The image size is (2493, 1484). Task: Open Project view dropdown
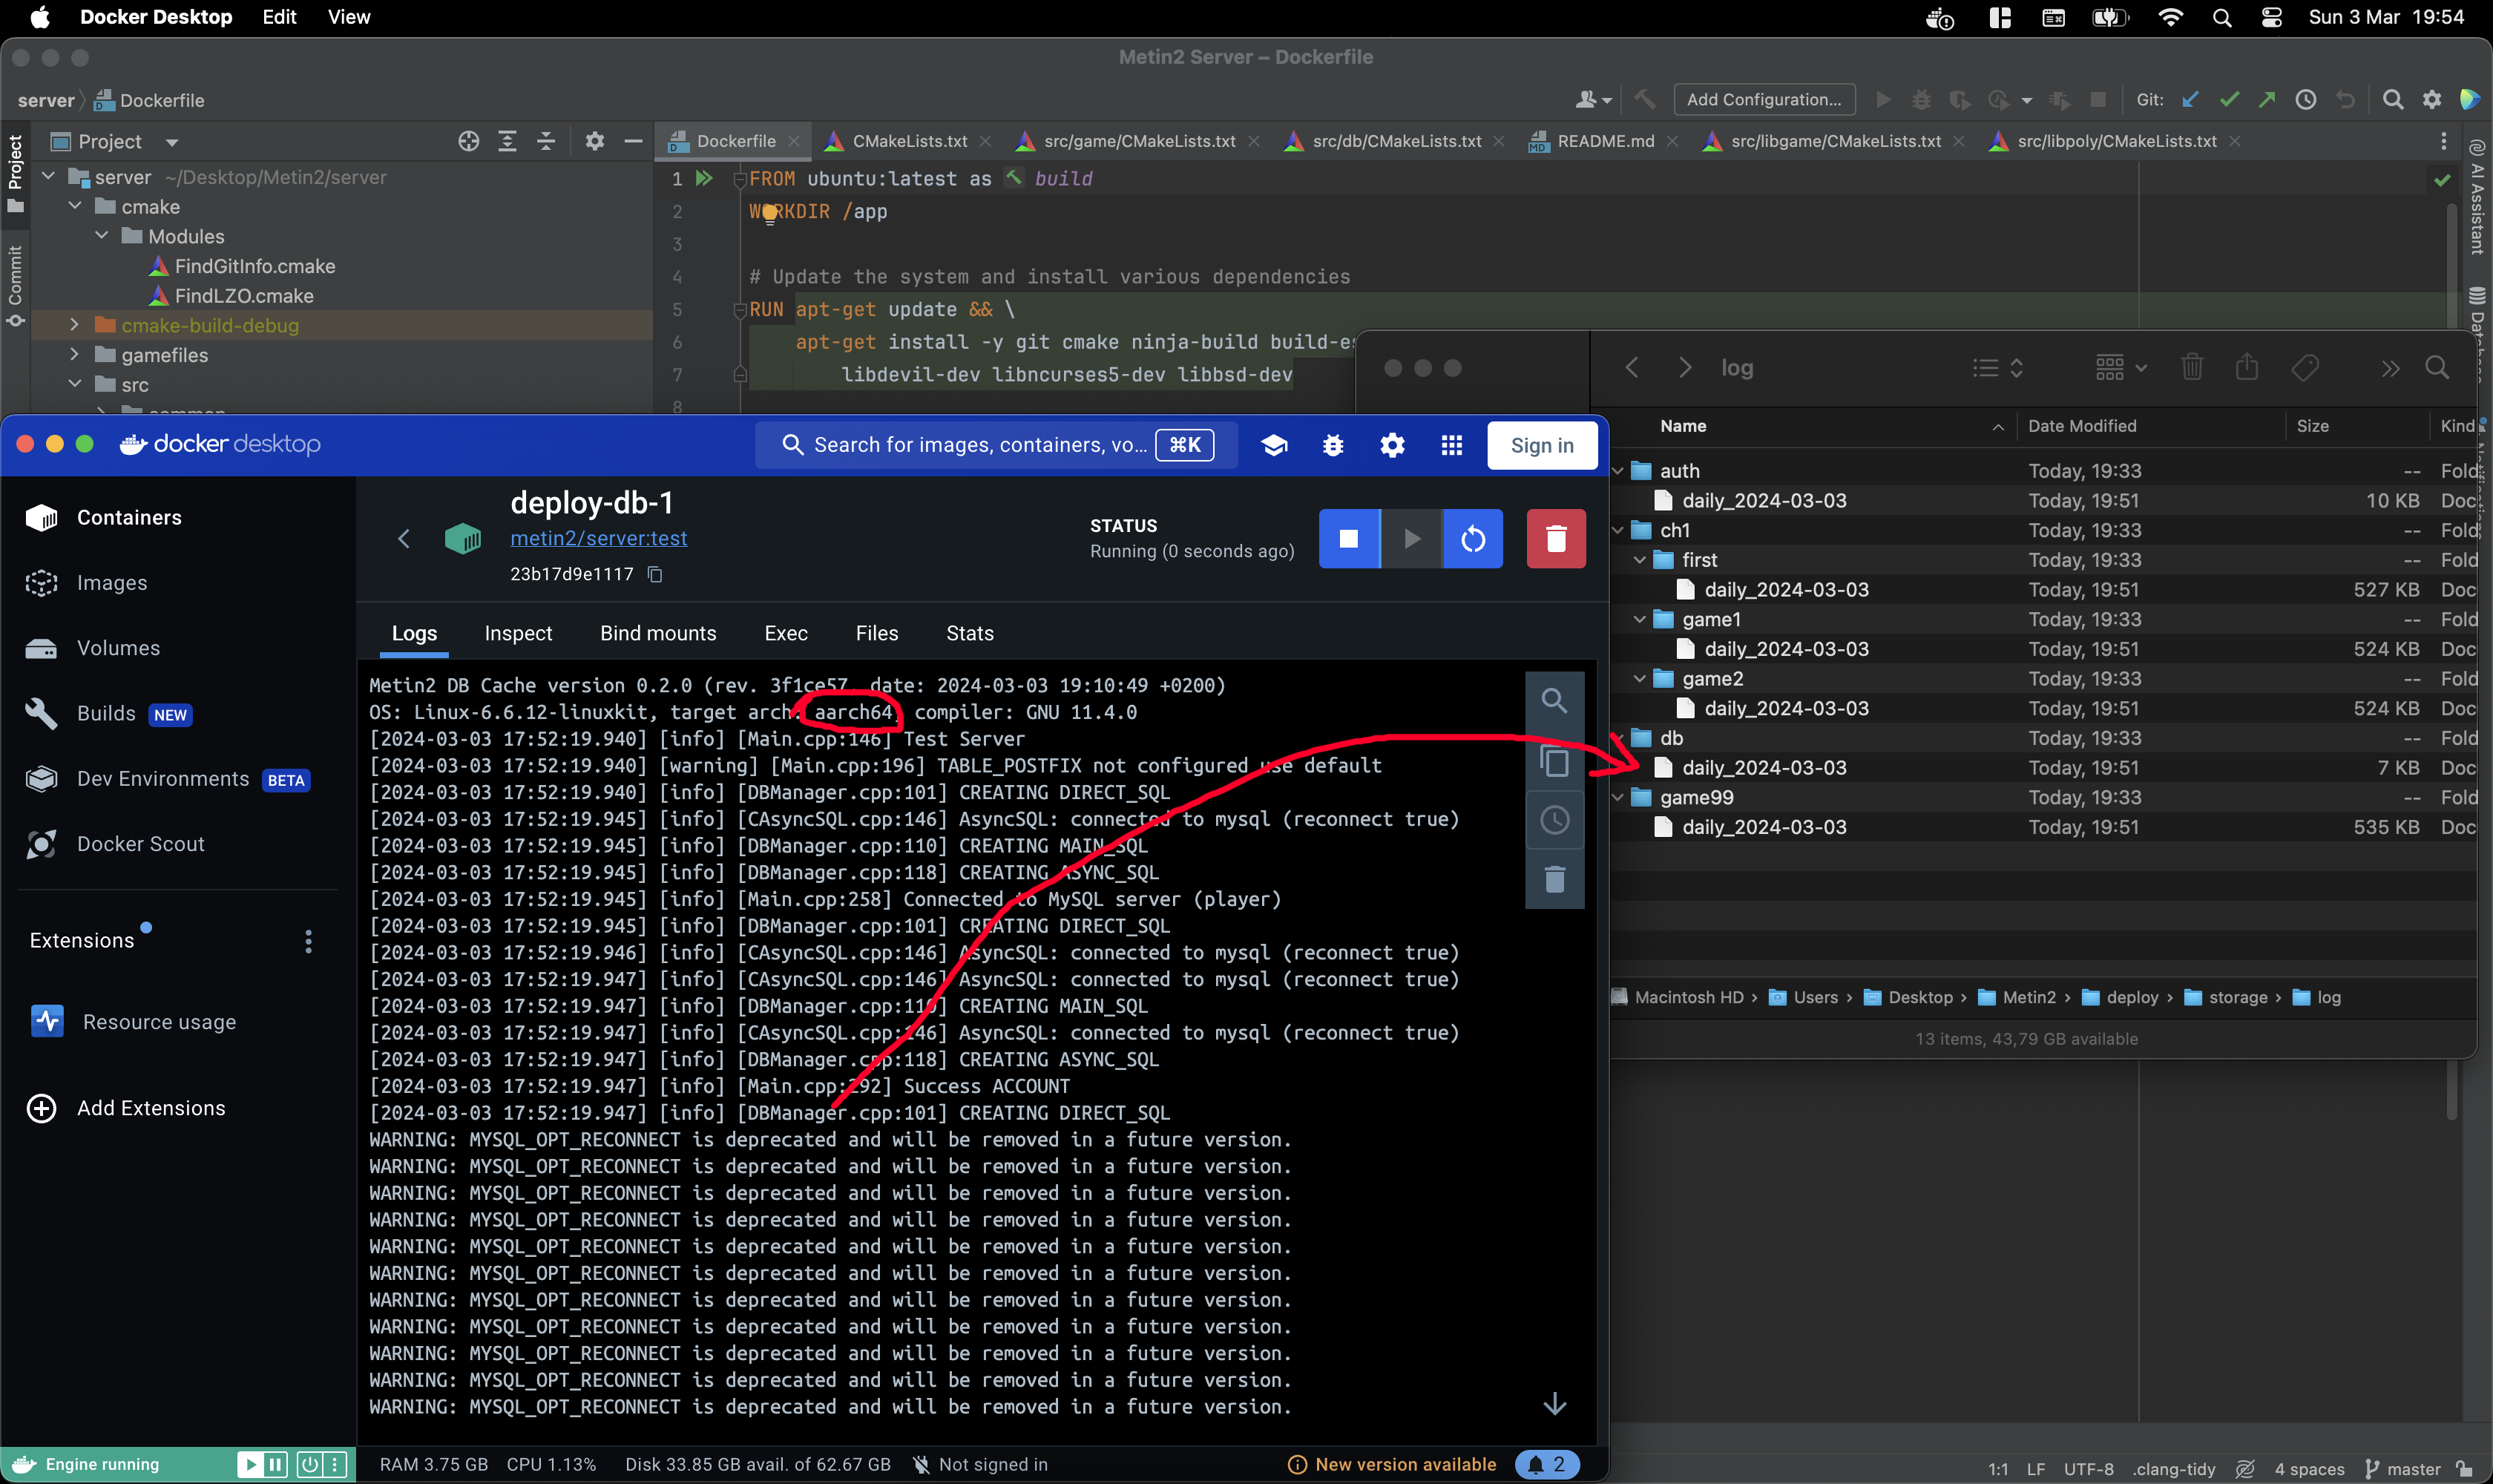[172, 142]
